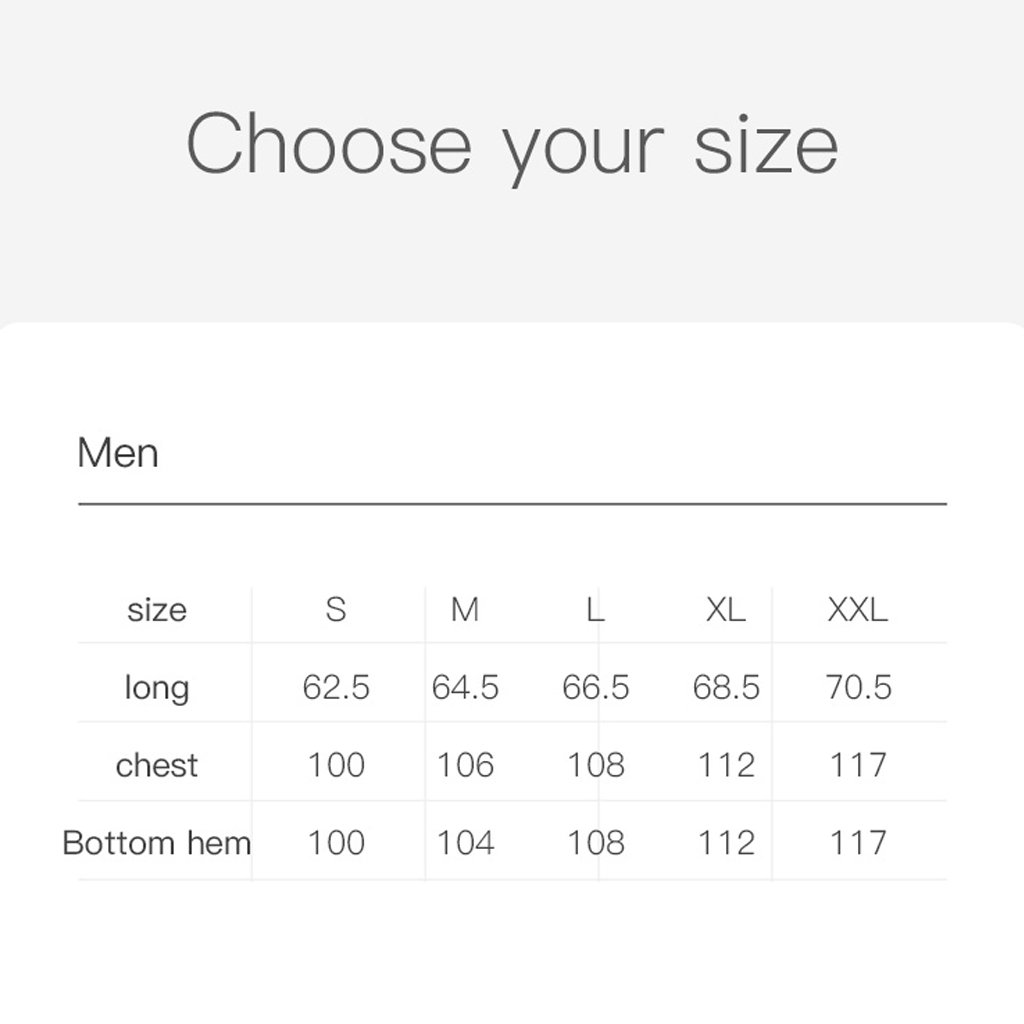Click the "Choose your size" heading
This screenshot has width=1024, height=1024.
coord(511,144)
